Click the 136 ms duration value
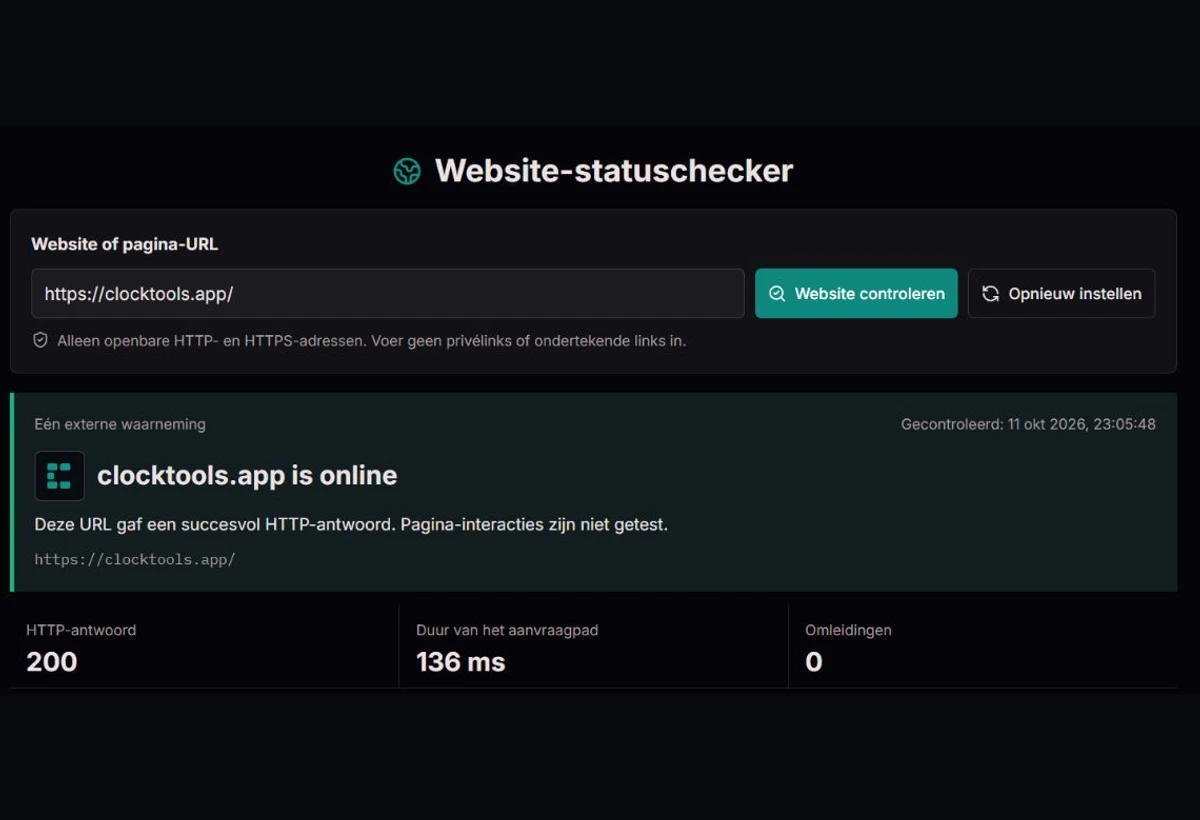The image size is (1200, 820). pyautogui.click(x=461, y=662)
